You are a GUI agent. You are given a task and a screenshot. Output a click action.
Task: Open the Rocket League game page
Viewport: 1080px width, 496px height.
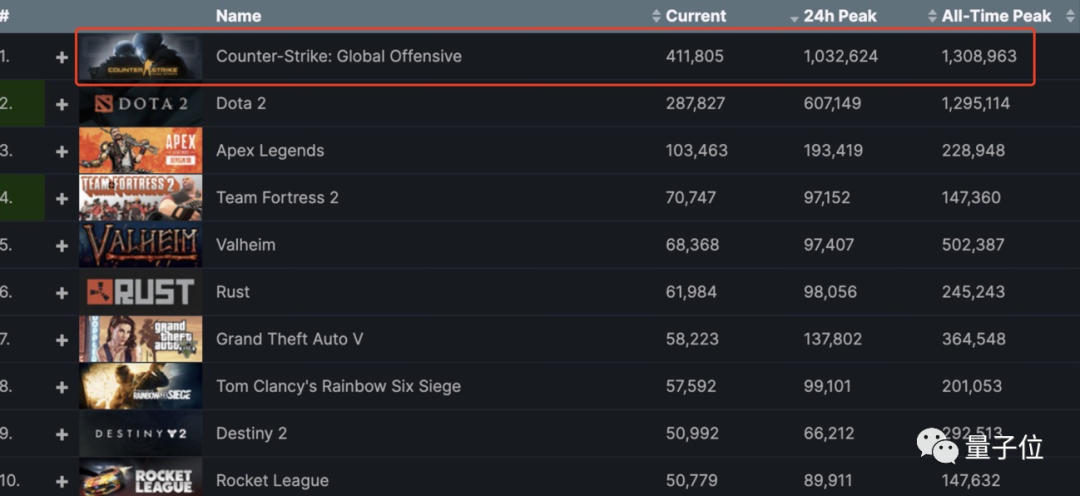pyautogui.click(x=272, y=481)
